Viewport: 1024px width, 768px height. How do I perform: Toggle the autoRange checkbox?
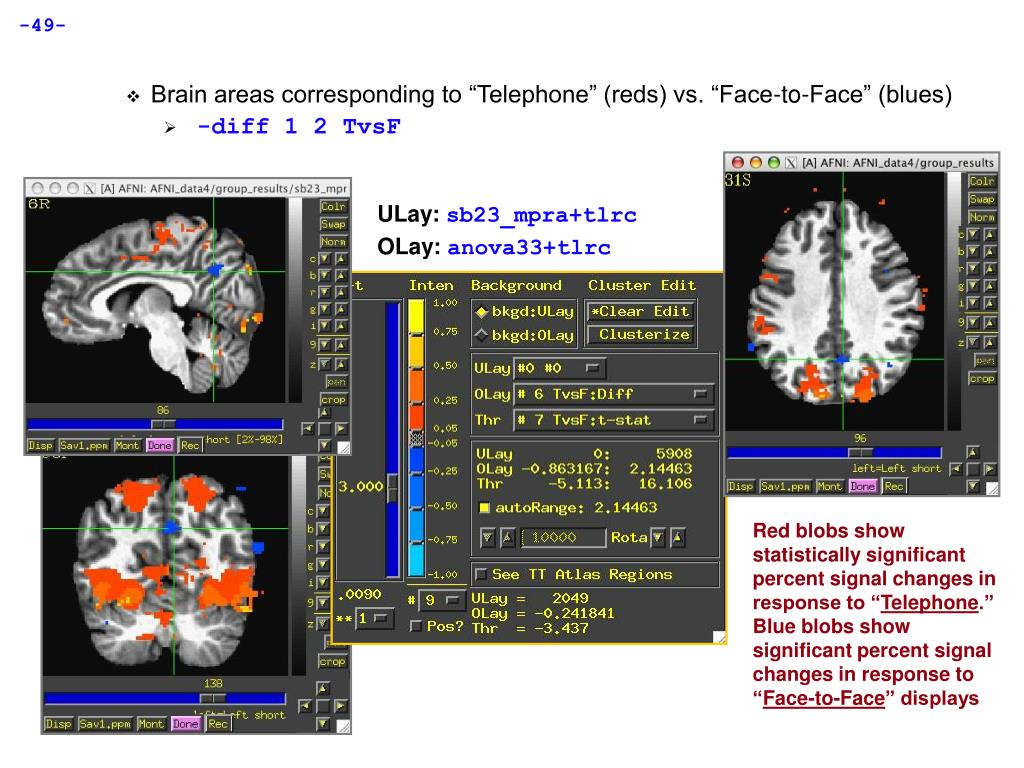(485, 507)
